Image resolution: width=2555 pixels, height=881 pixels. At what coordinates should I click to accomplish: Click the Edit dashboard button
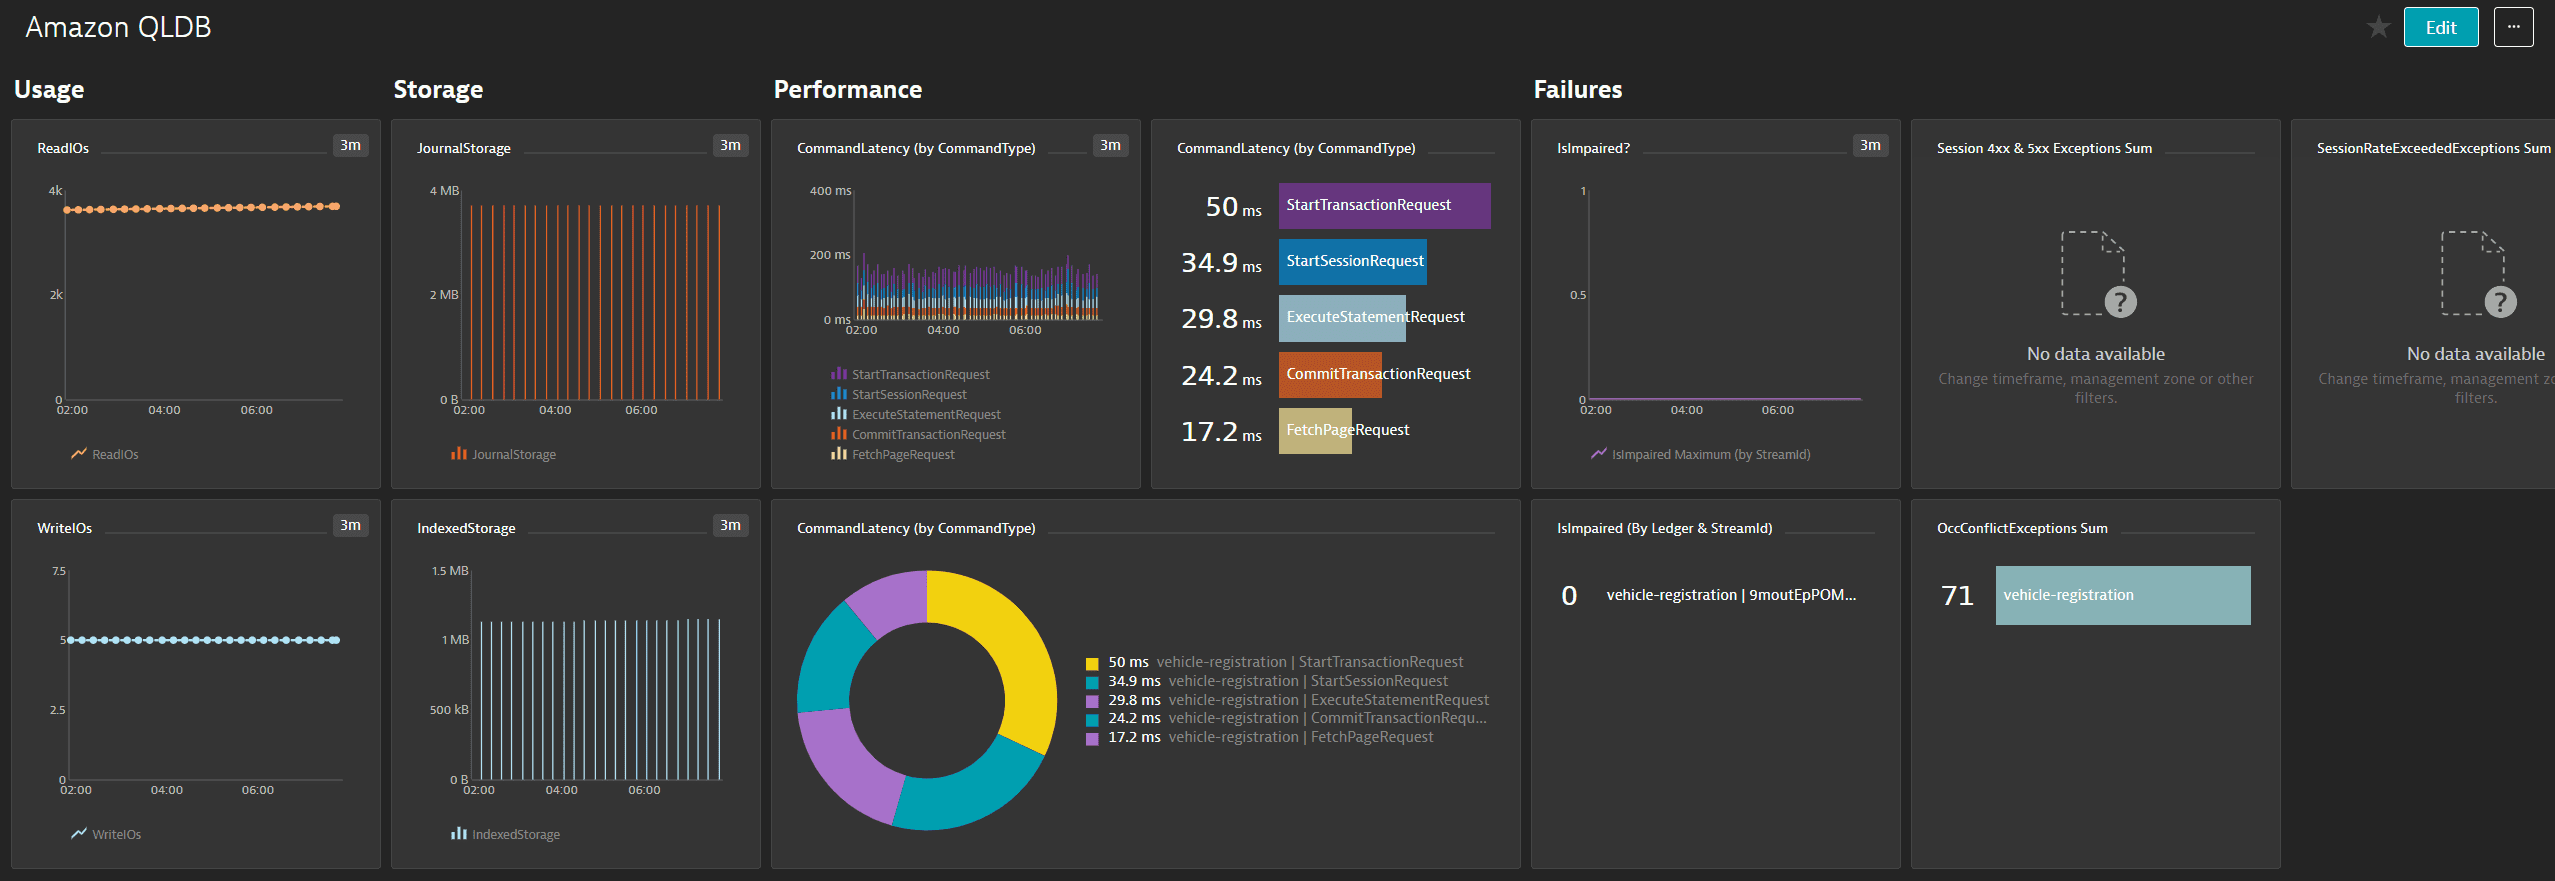(x=2441, y=27)
